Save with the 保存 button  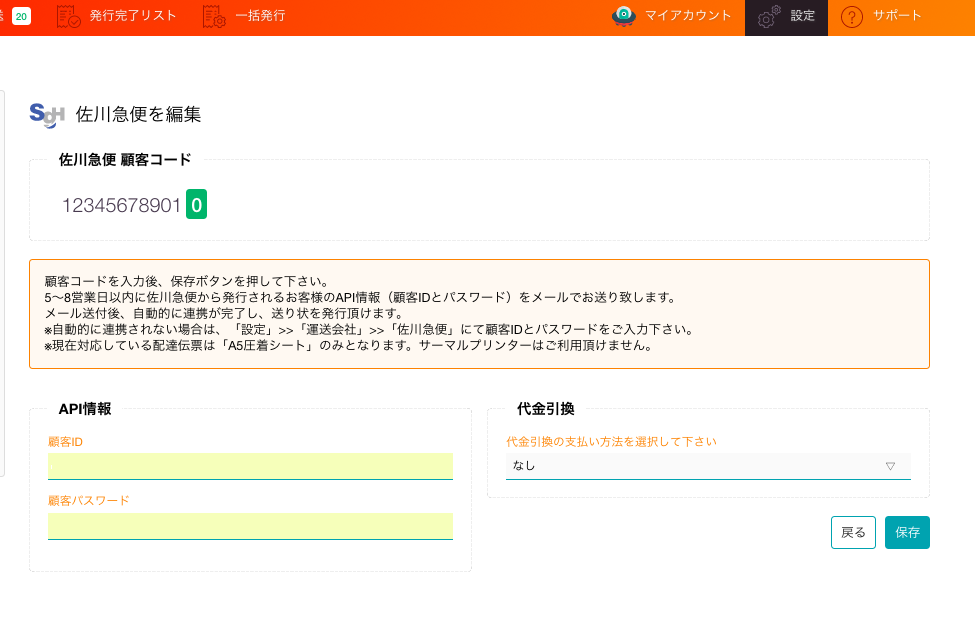click(907, 533)
